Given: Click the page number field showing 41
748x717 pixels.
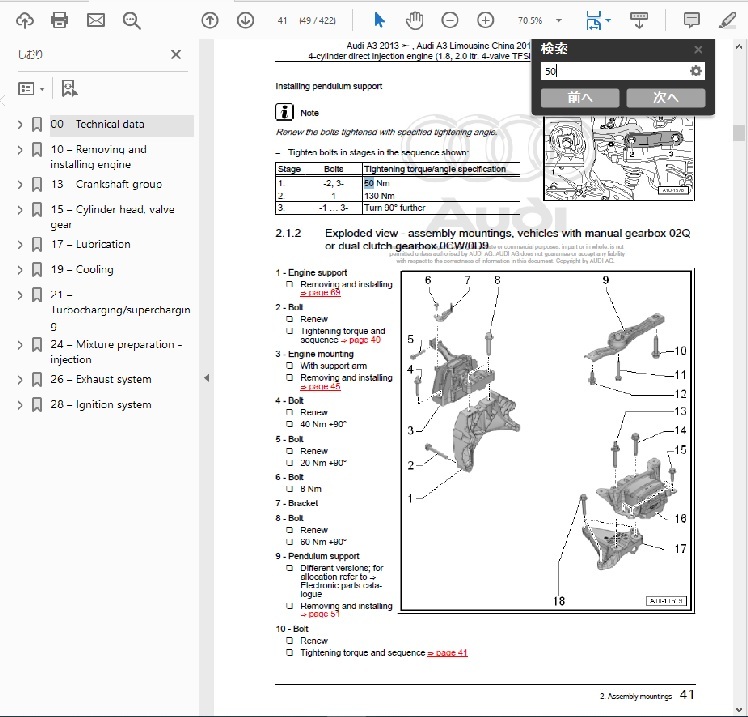Looking at the screenshot, I should click(282, 21).
